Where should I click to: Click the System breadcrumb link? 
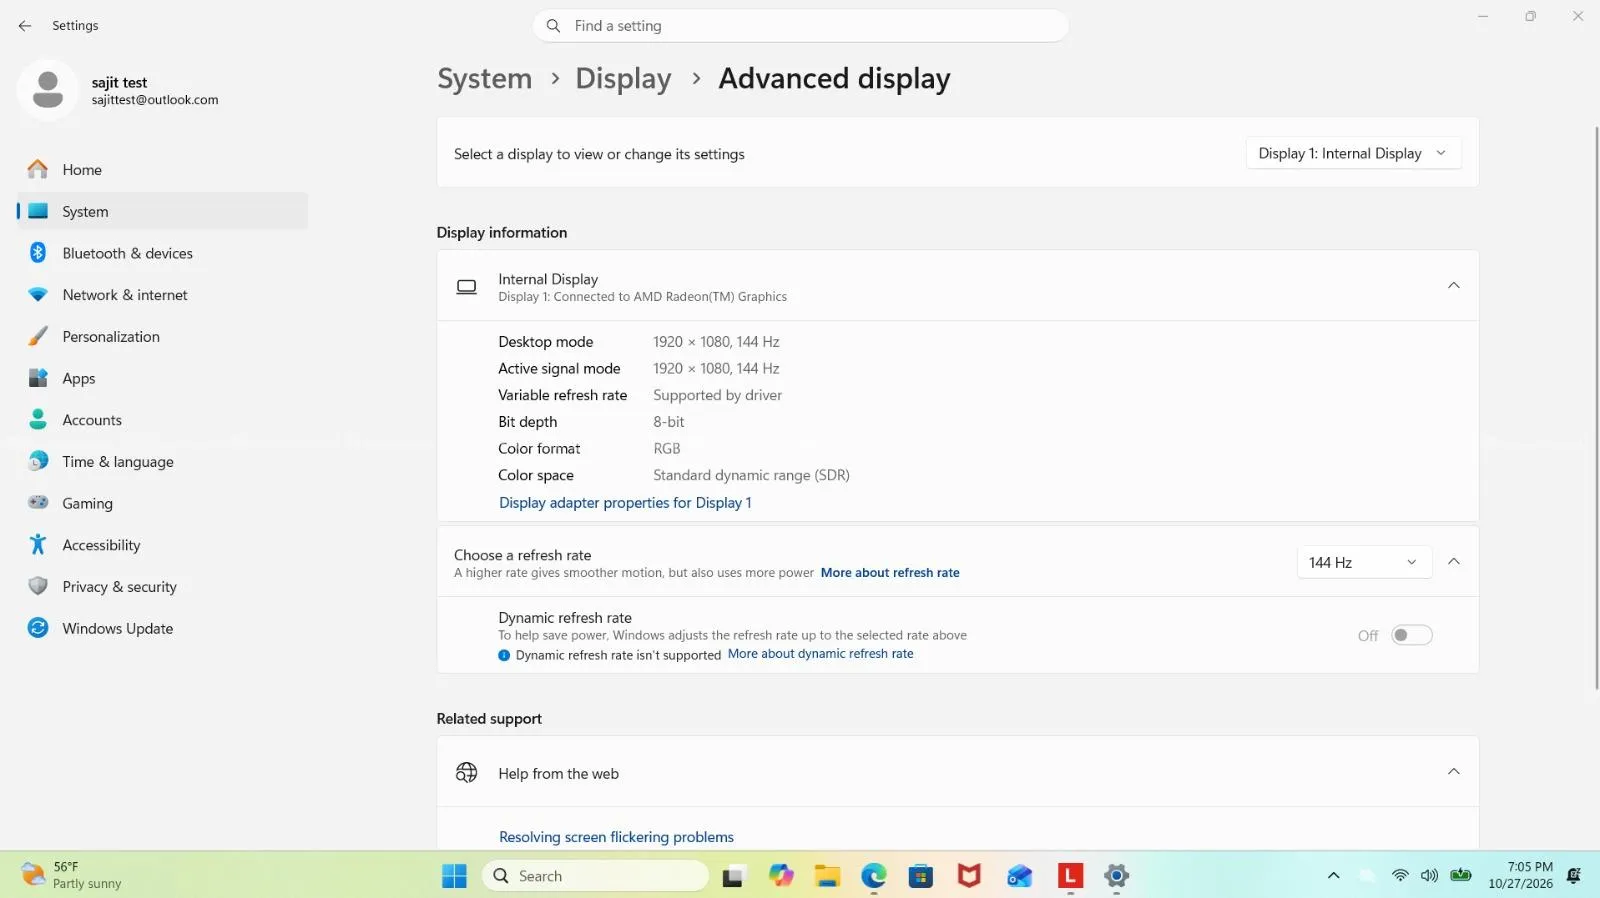[484, 79]
